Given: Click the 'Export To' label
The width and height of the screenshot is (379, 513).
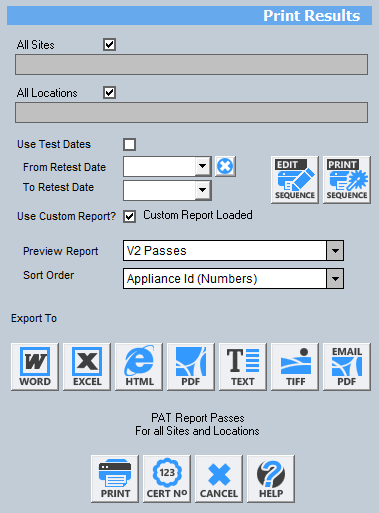Looking at the screenshot, I should 34,318.
